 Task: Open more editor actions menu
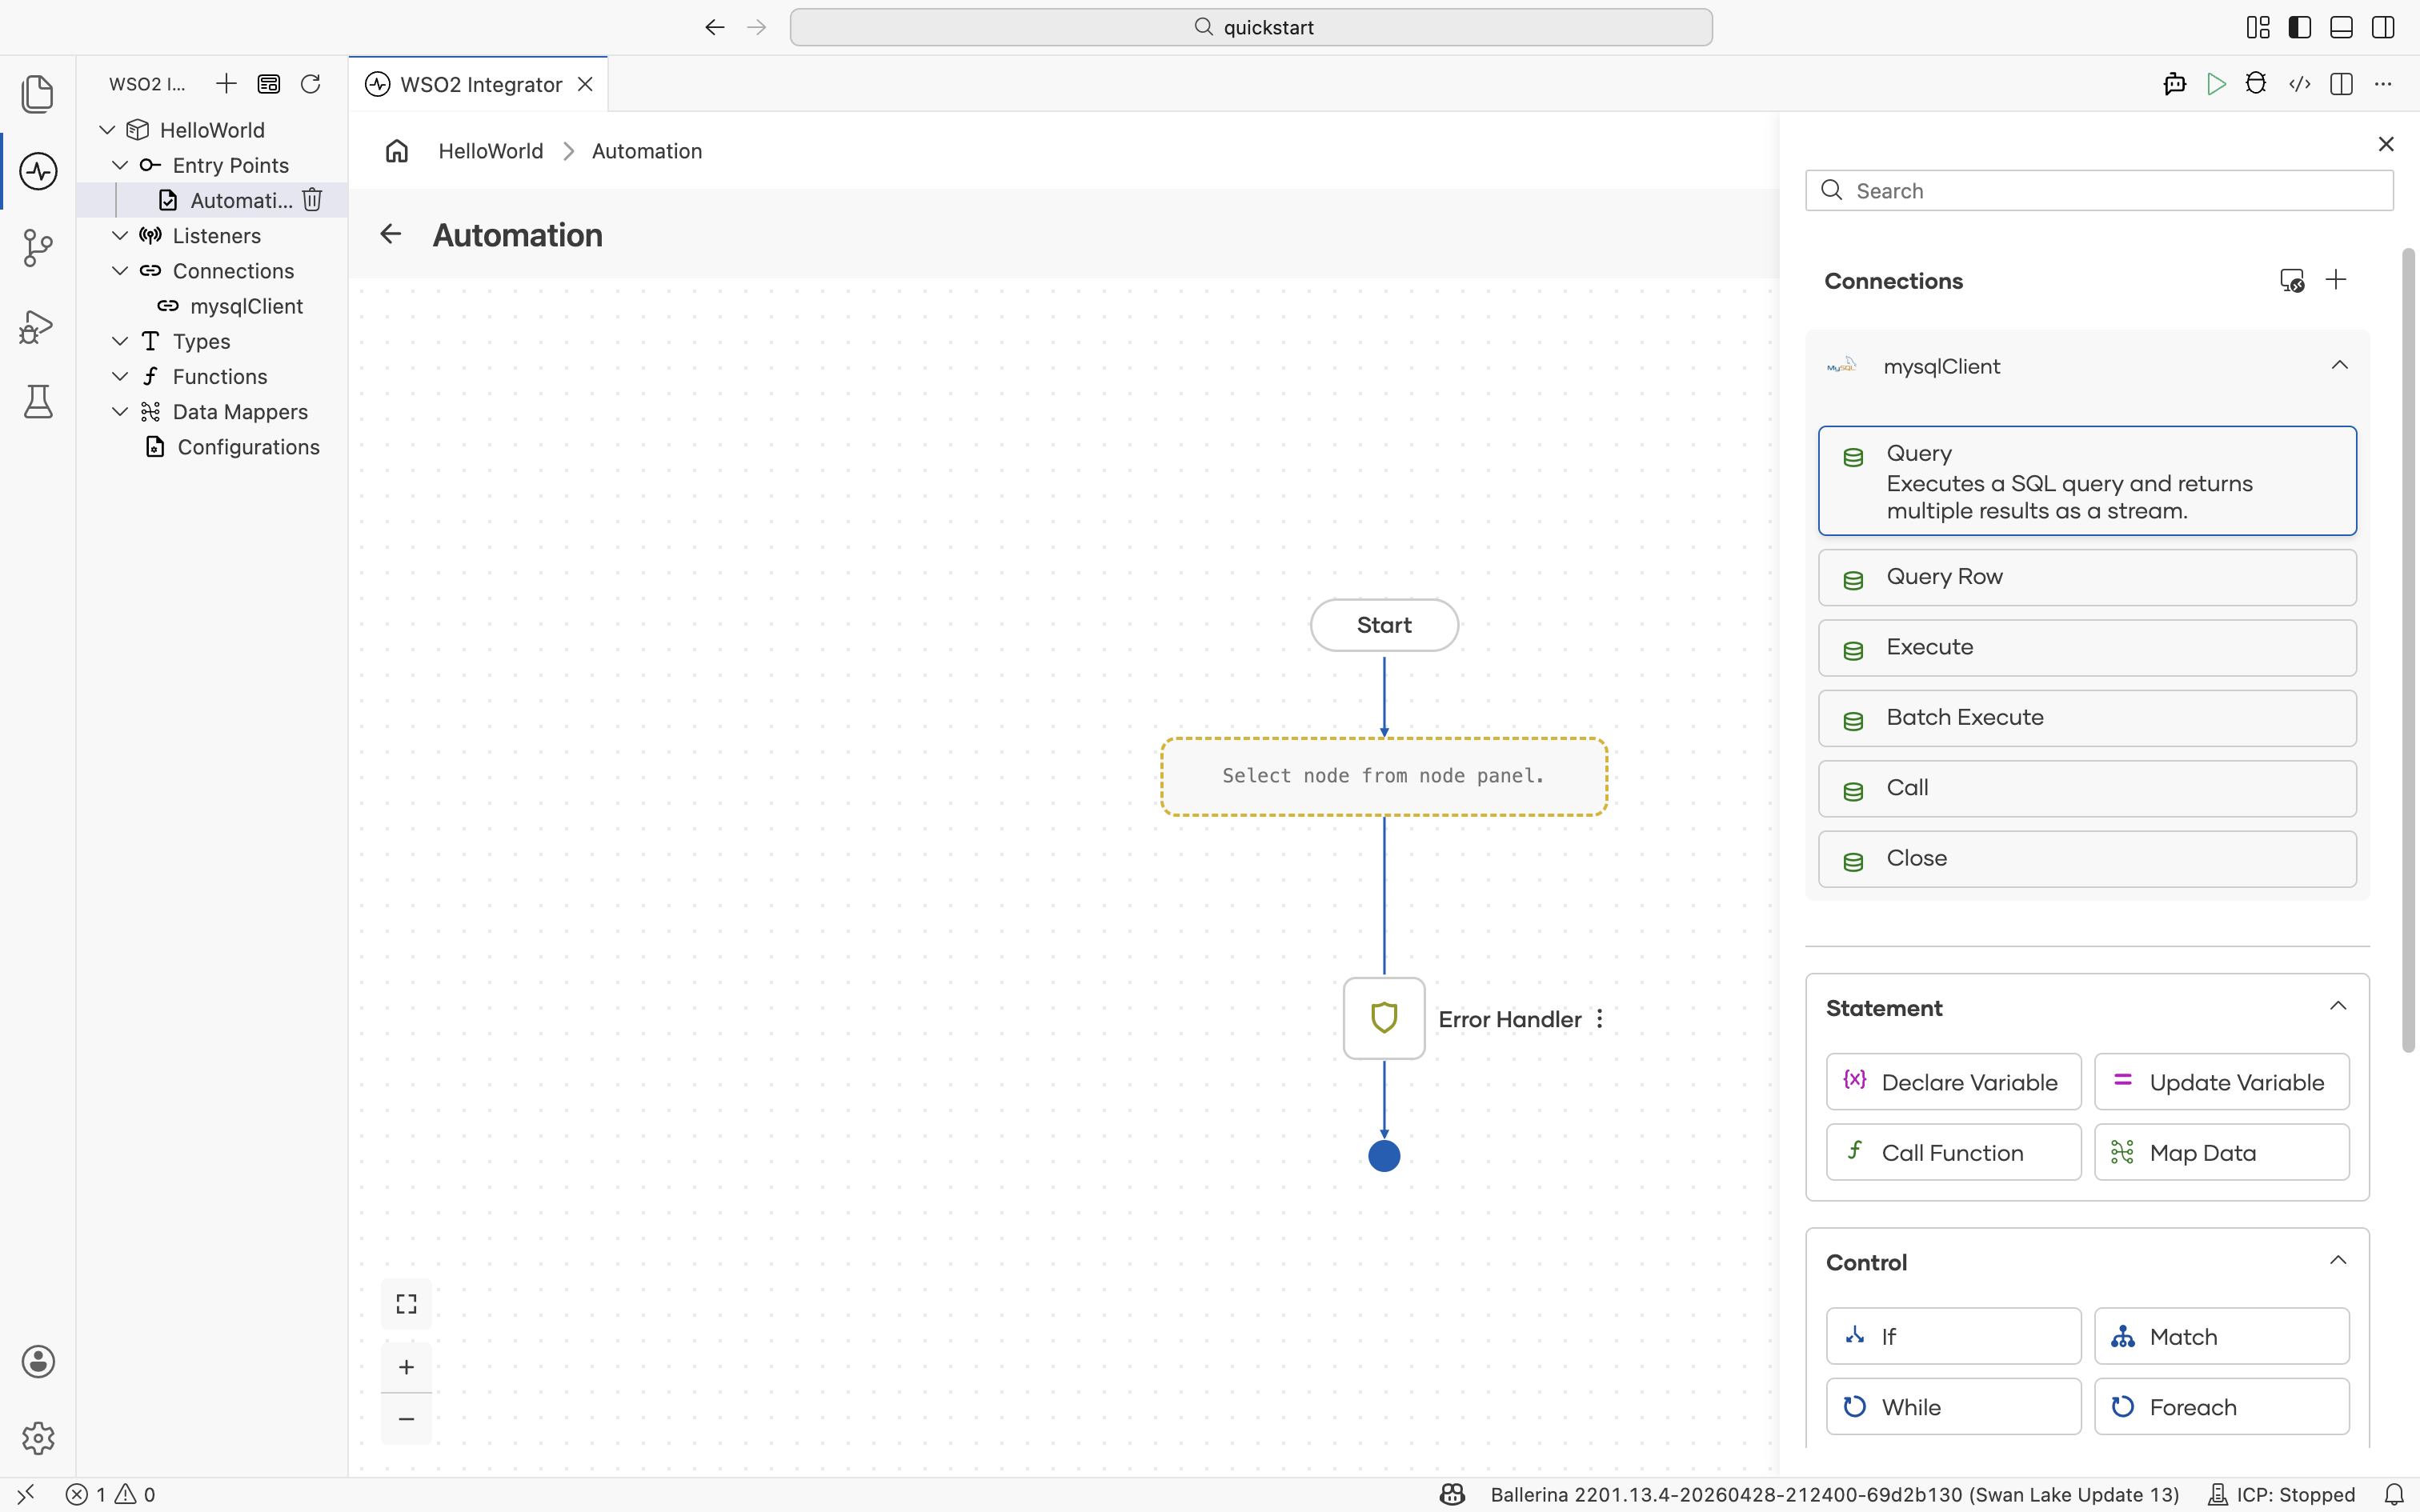point(2383,84)
